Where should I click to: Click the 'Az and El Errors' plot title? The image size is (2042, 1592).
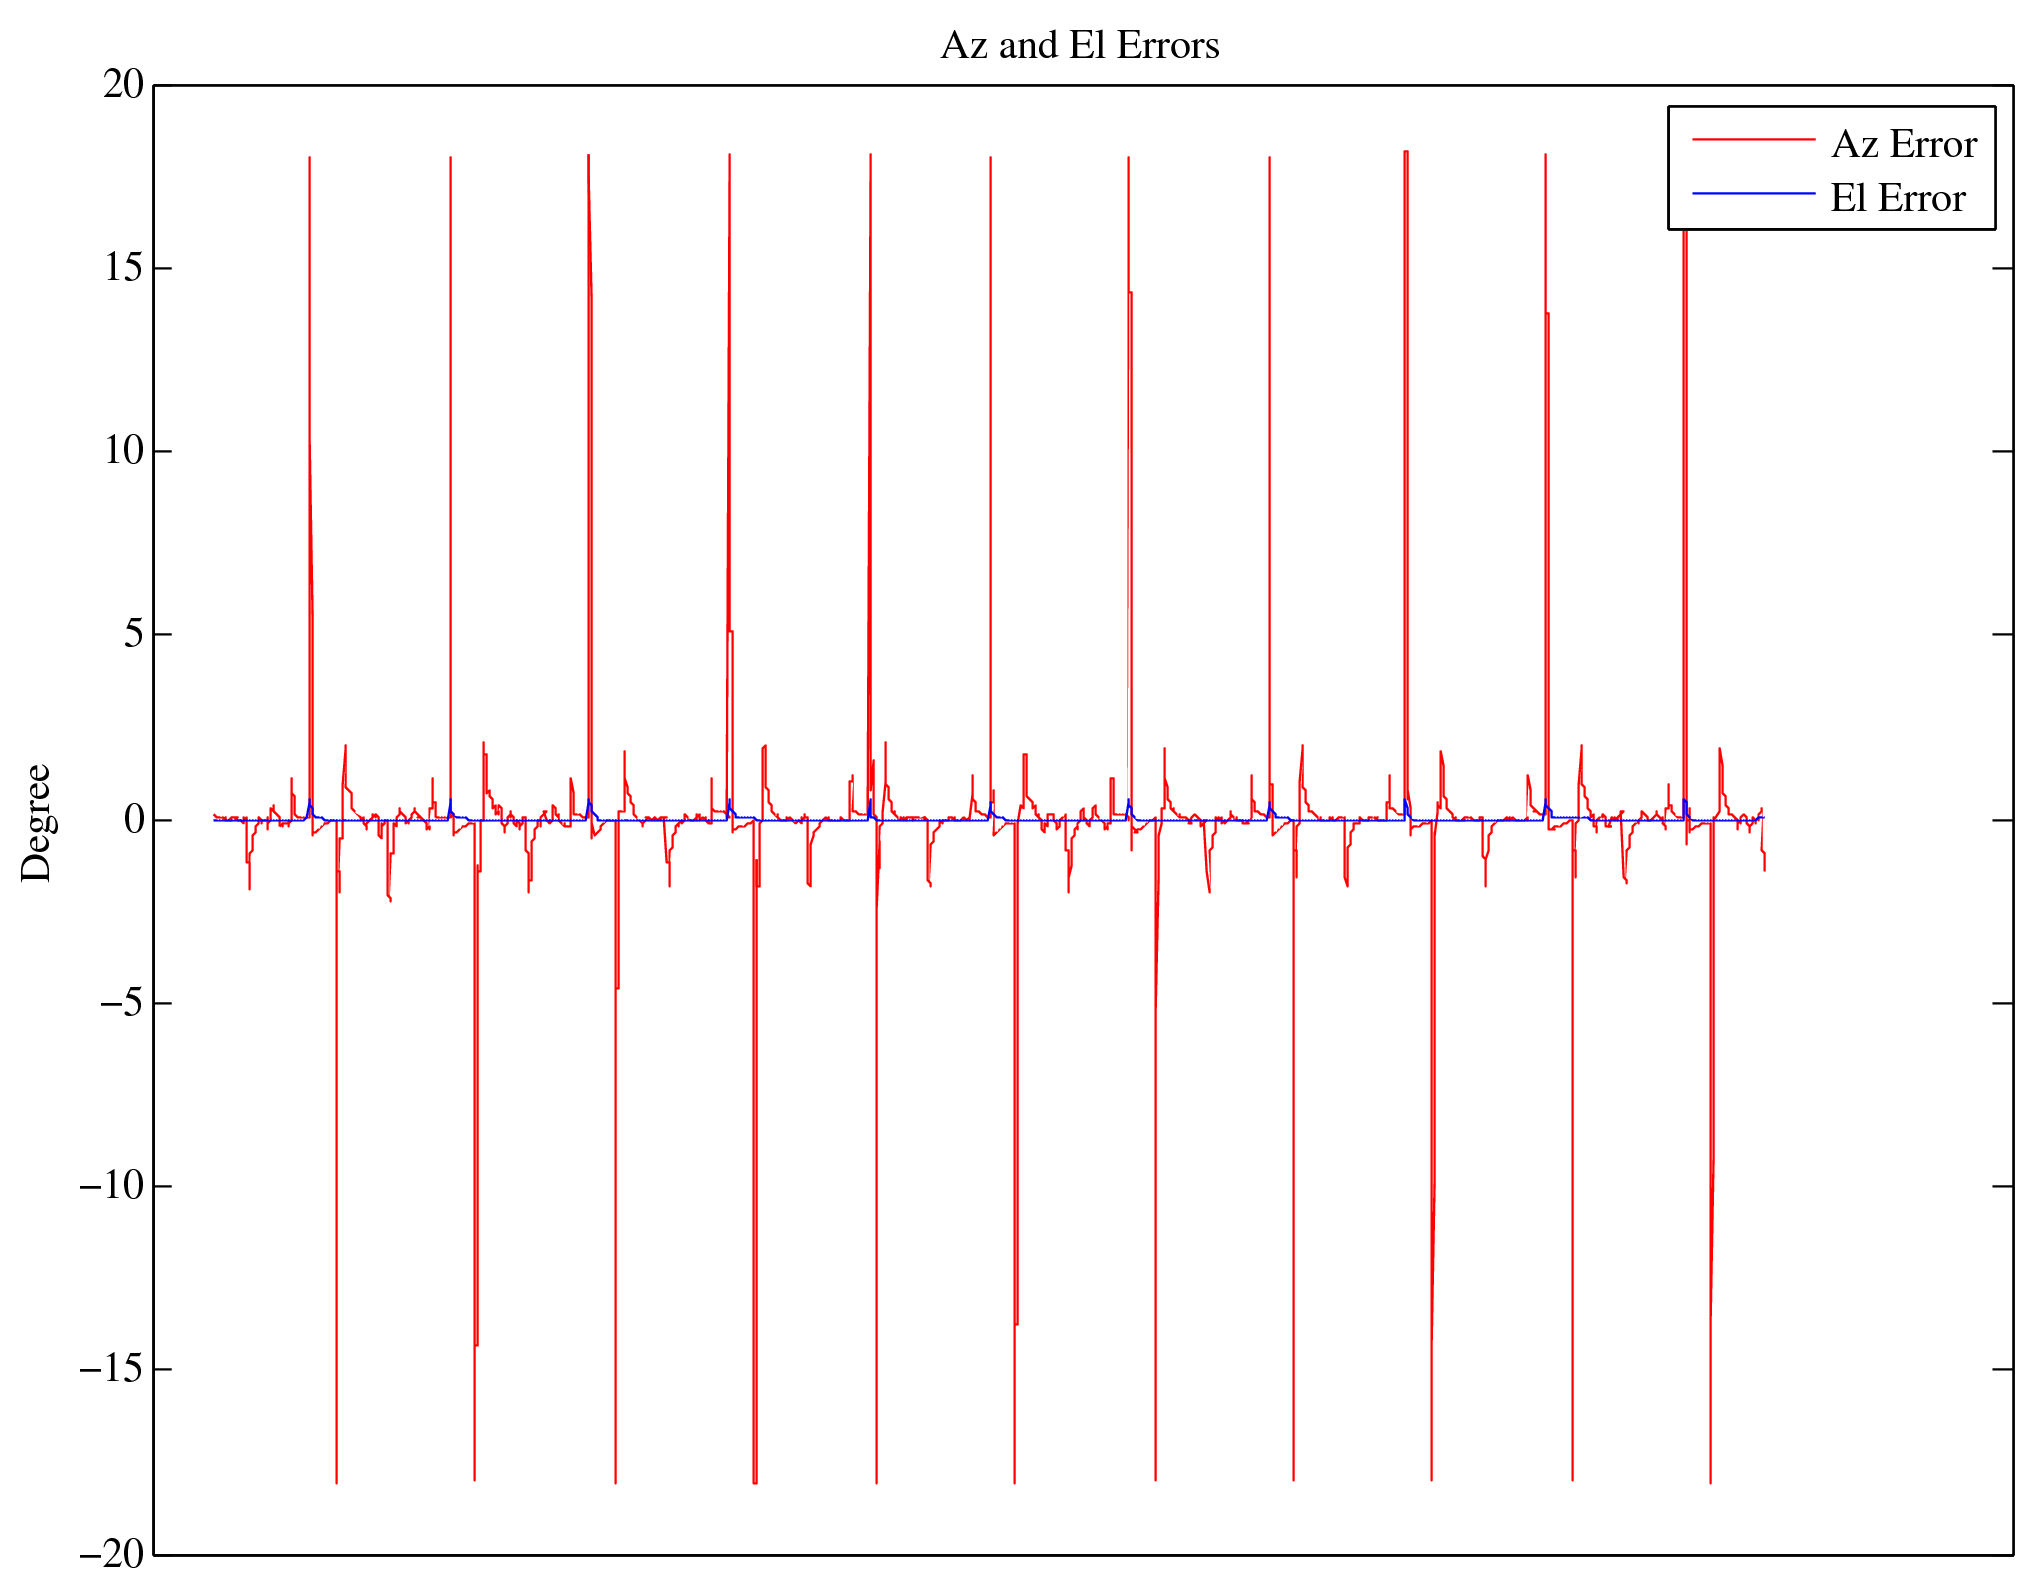[x=1080, y=46]
